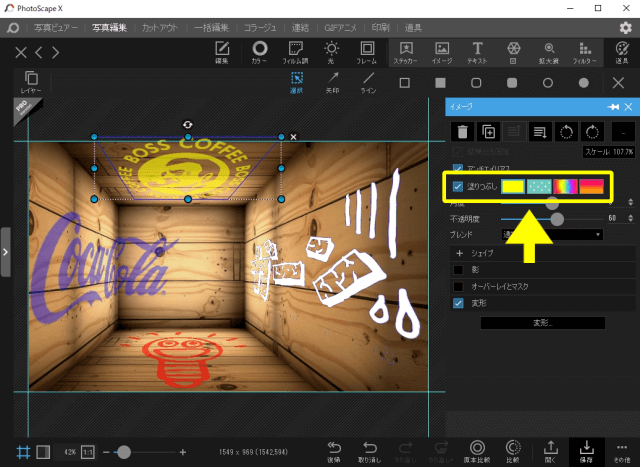Open the カラー color tool
Screen dimensions: 640x467
point(259,53)
